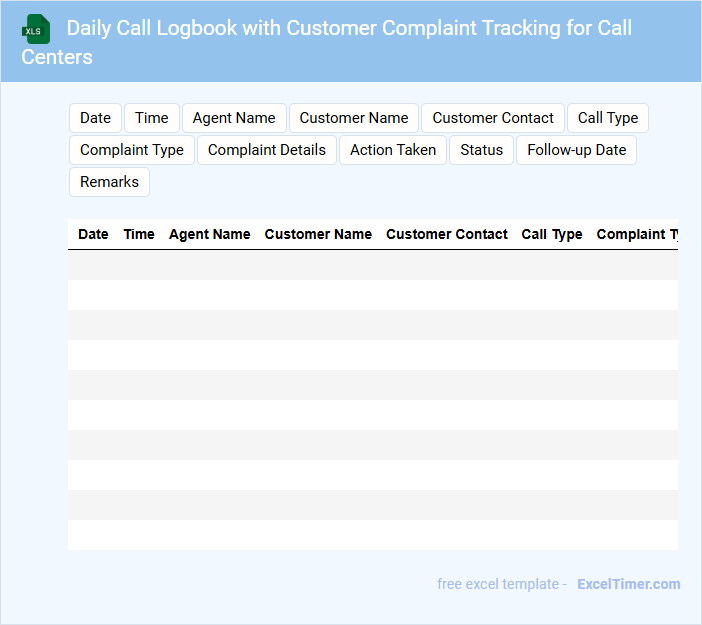702x625 pixels.
Task: Click the first empty row under Customer Name
Action: pos(318,265)
